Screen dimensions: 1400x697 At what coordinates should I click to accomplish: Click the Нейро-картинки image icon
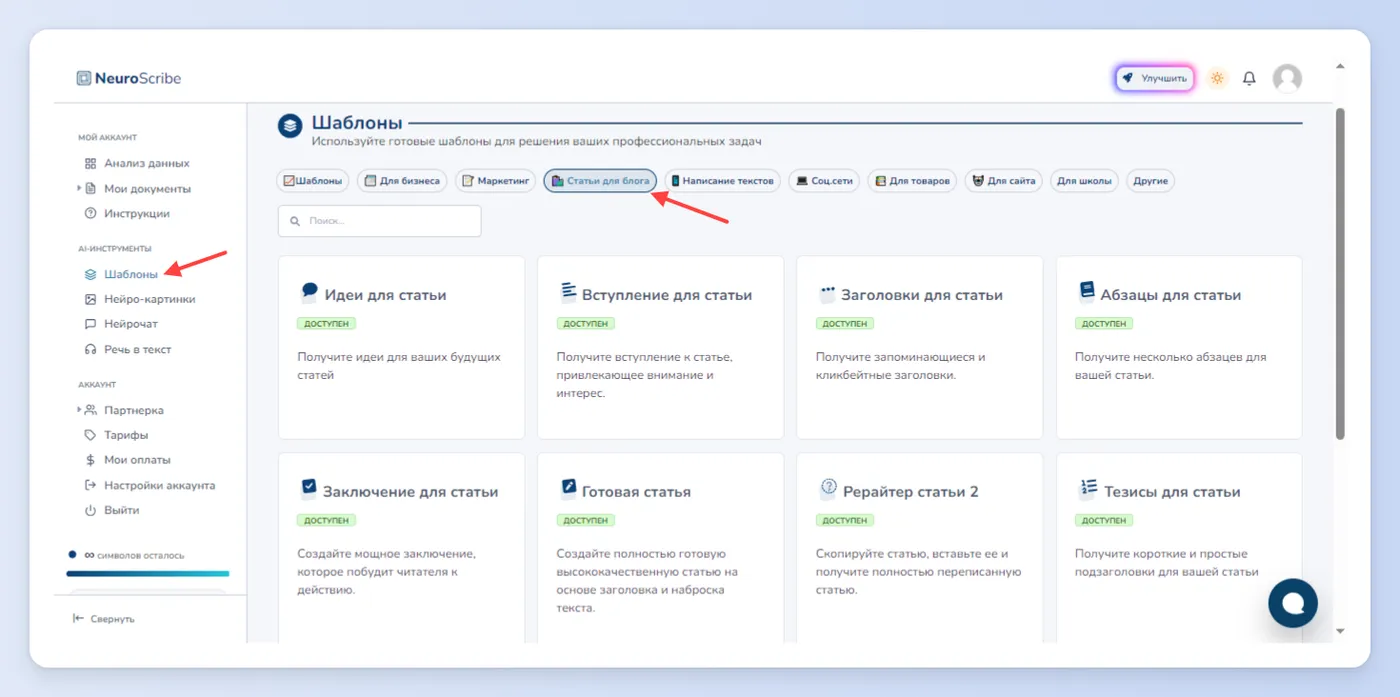point(90,299)
